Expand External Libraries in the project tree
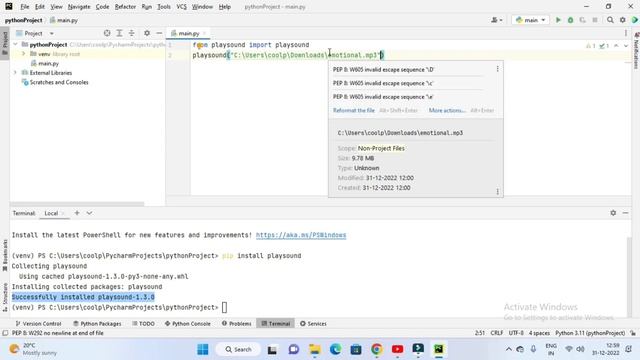The height and width of the screenshot is (360, 640). point(16,73)
